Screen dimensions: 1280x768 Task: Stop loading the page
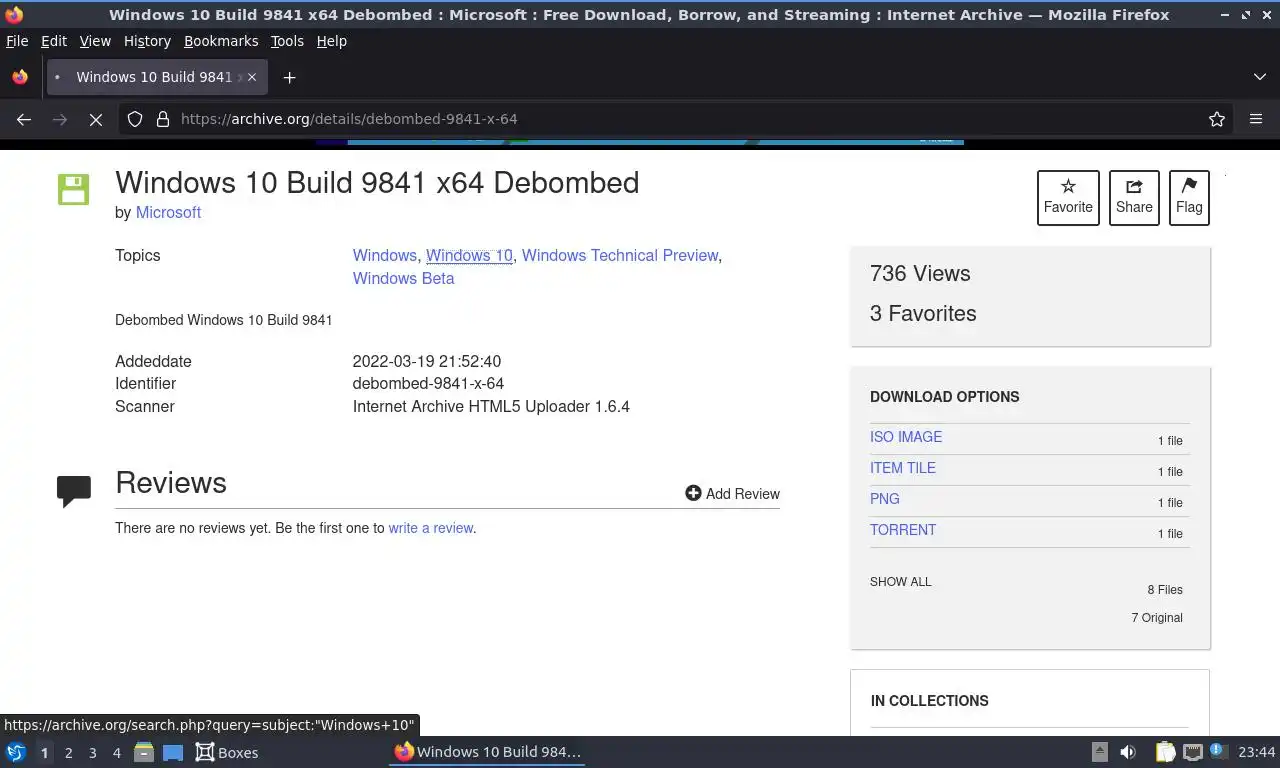(x=96, y=119)
